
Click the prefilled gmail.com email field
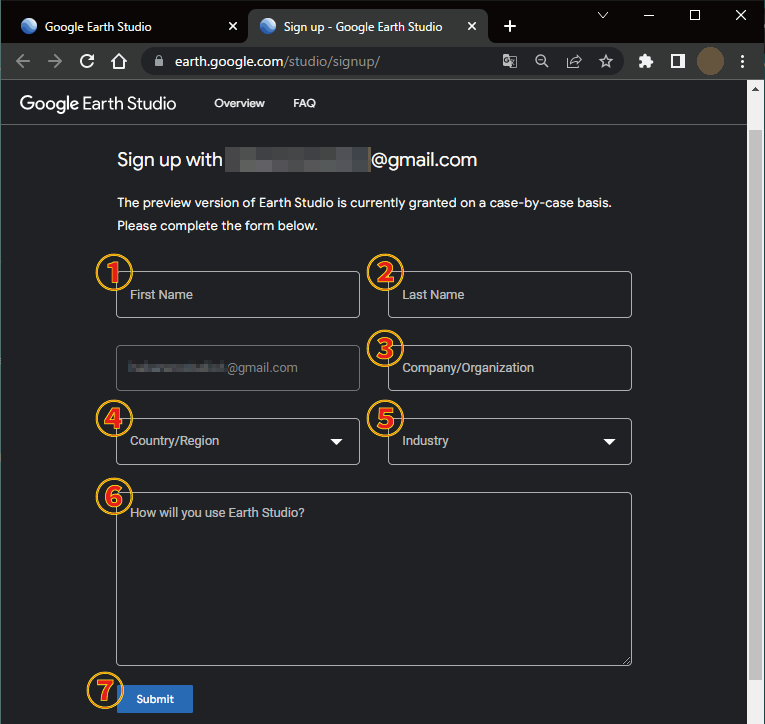pos(238,368)
